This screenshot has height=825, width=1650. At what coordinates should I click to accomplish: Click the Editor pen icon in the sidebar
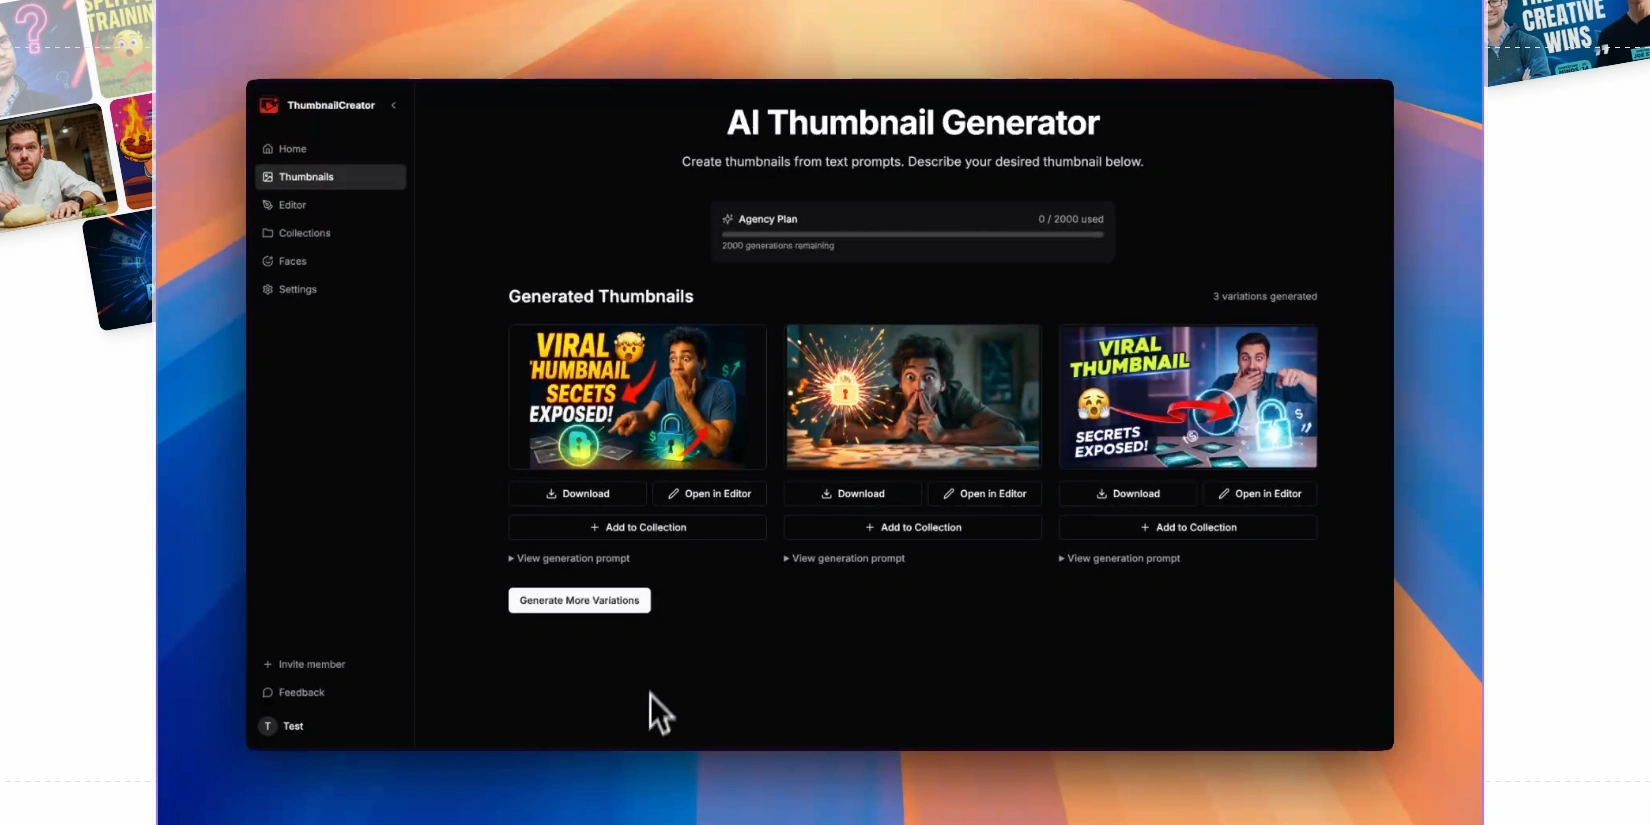coord(268,205)
